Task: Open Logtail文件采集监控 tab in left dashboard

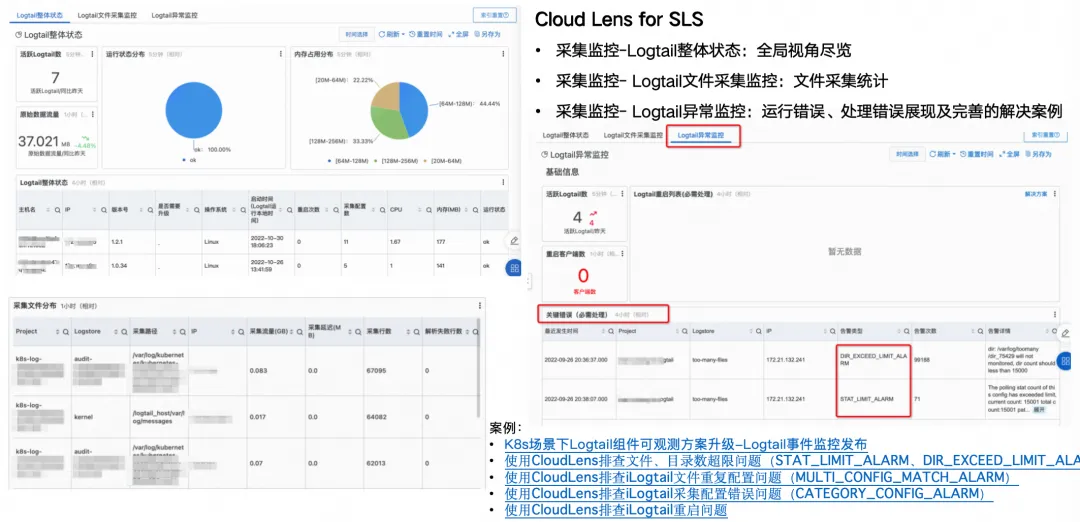Action: tap(106, 14)
